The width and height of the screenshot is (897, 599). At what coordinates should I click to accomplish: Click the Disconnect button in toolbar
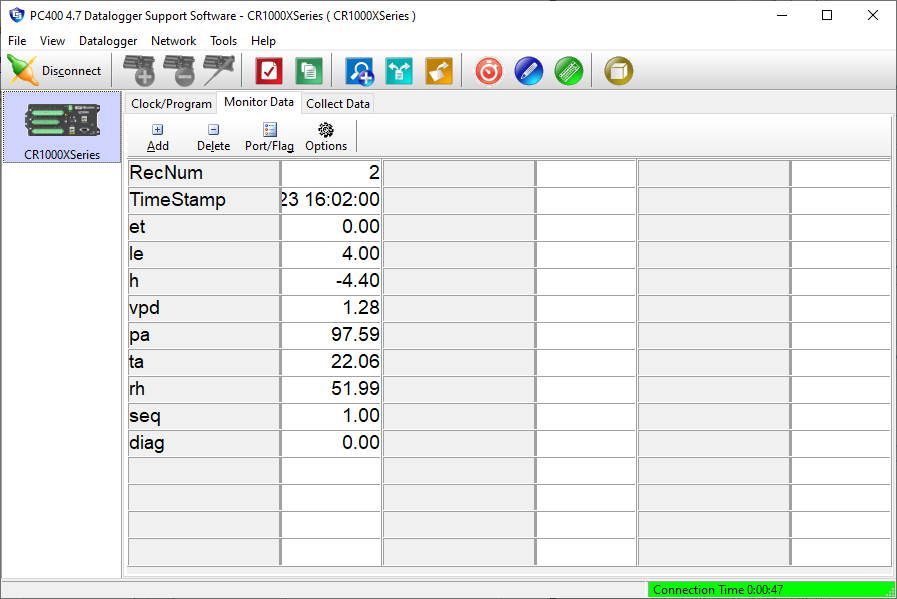pos(55,71)
